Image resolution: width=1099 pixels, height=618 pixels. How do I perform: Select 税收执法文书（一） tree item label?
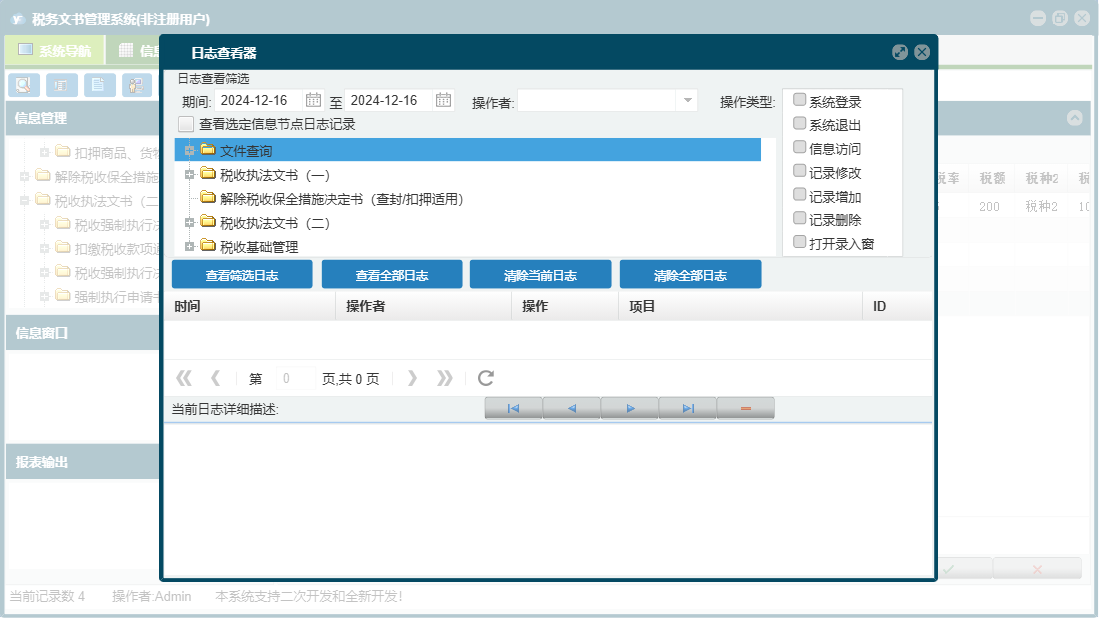pos(275,175)
